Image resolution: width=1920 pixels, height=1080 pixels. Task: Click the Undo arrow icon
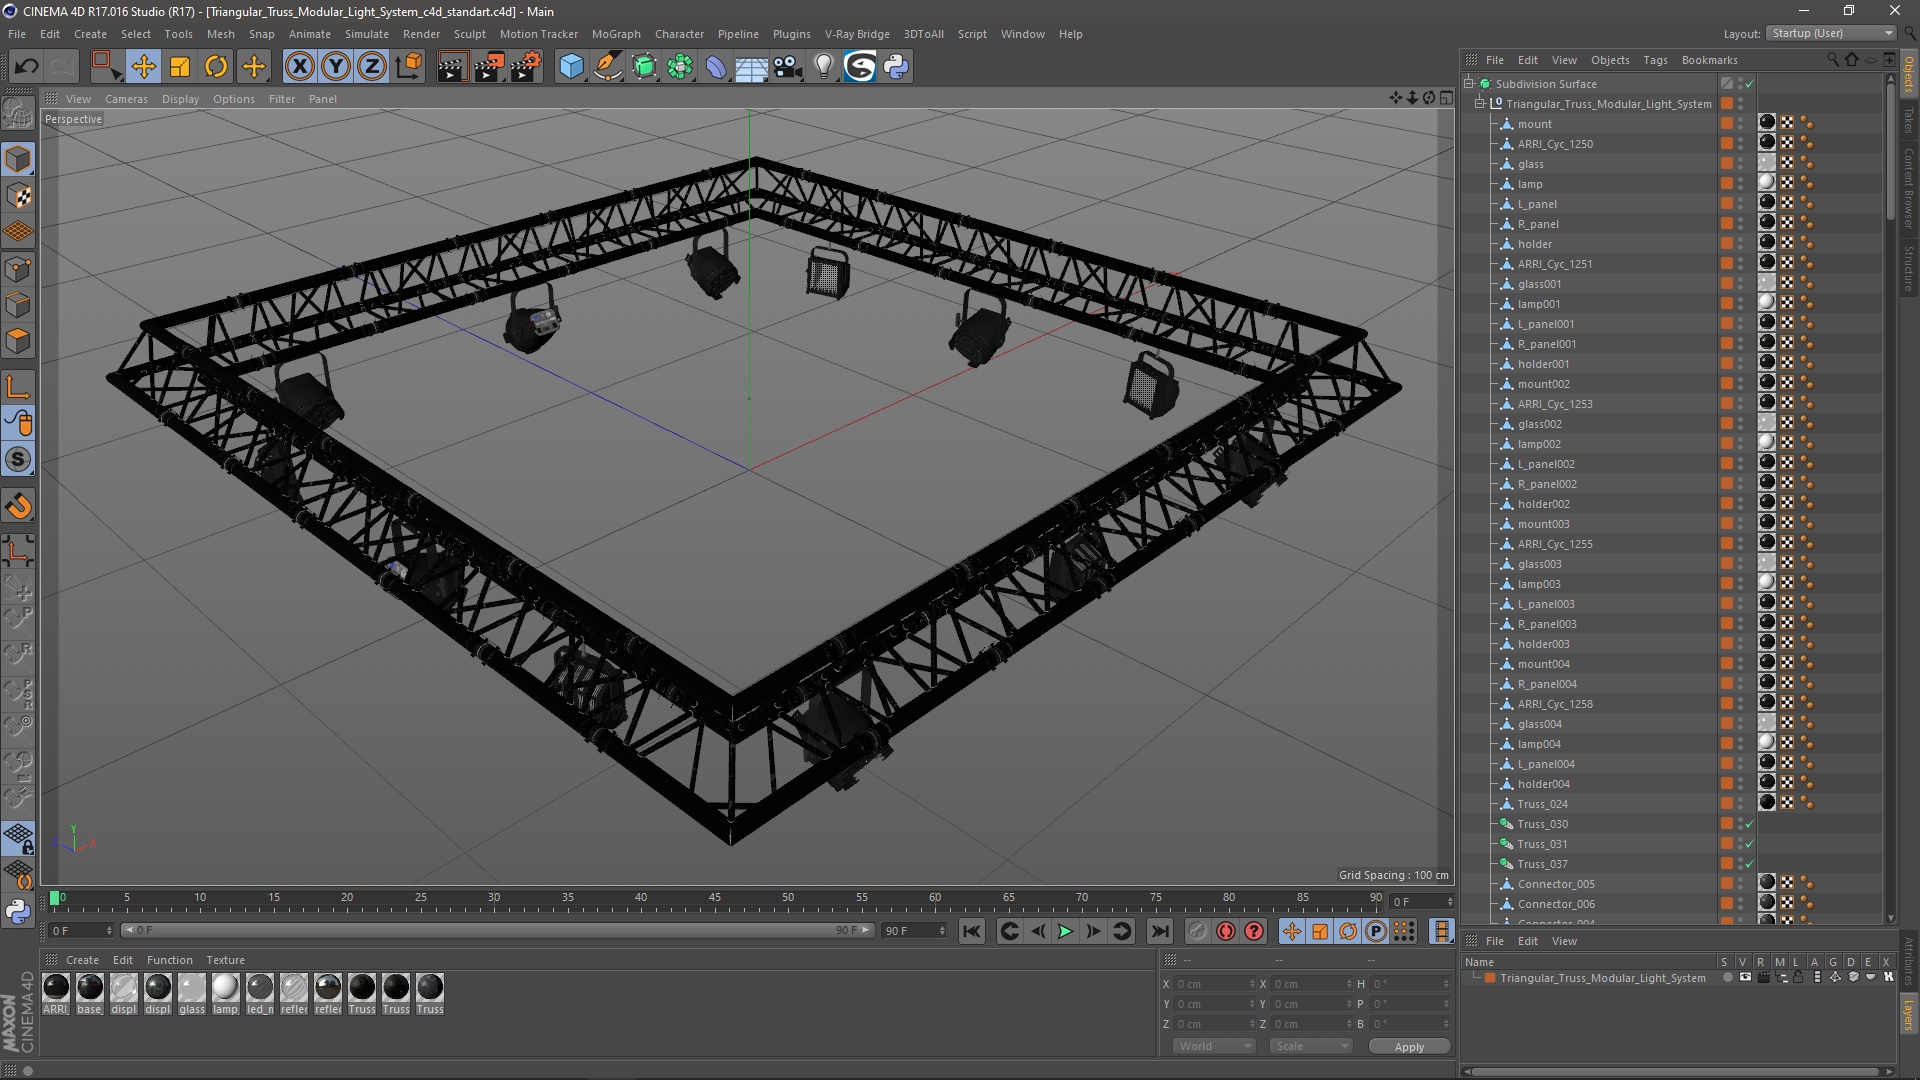[26, 67]
